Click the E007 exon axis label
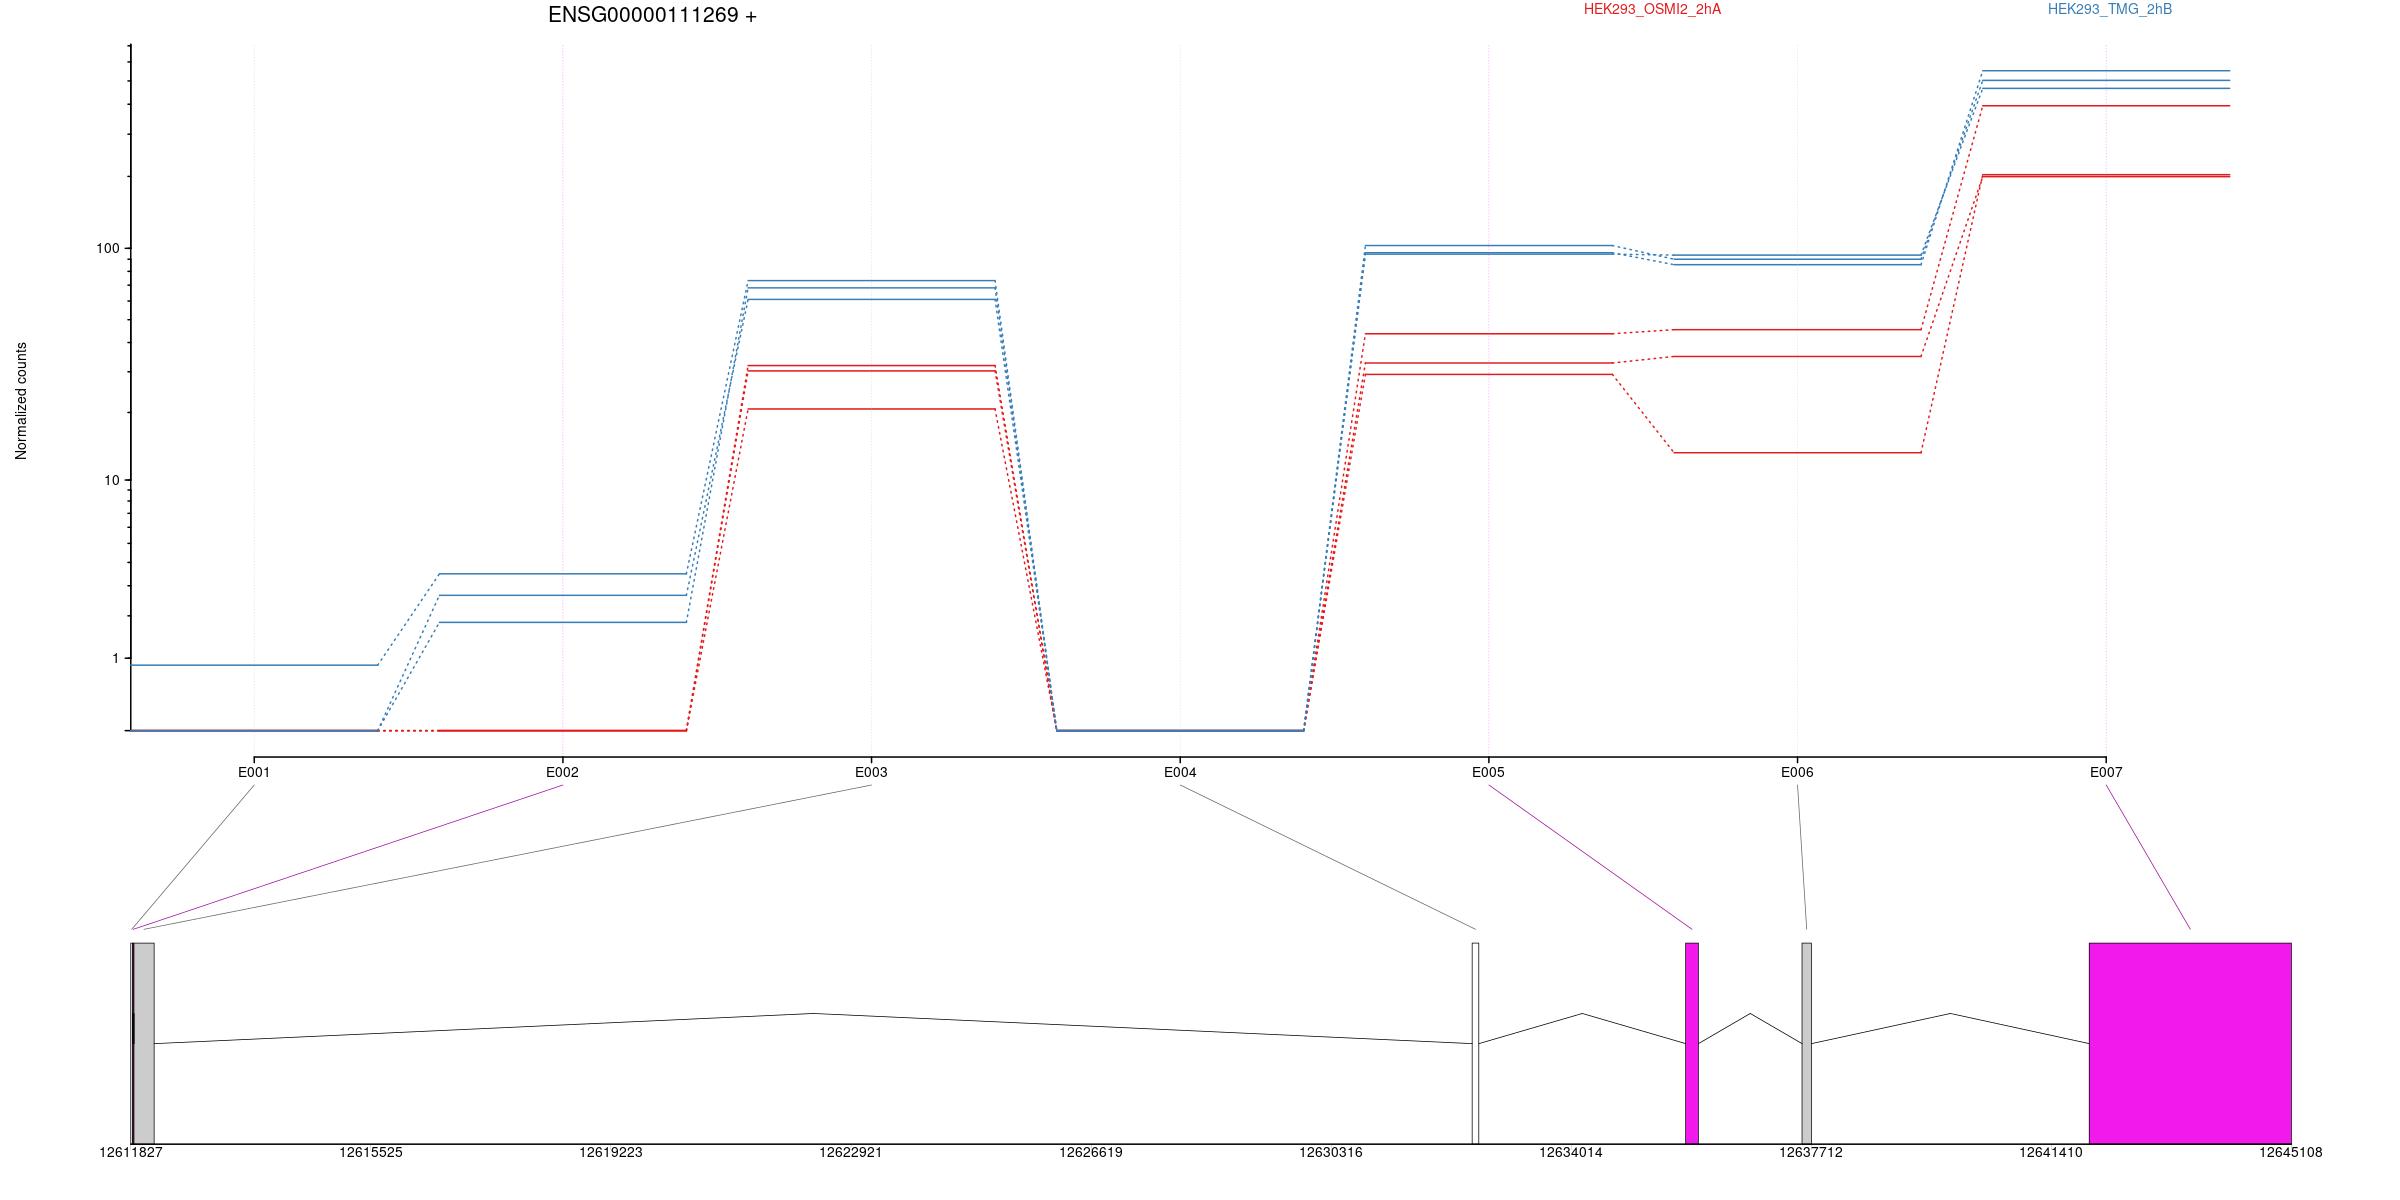The image size is (2400, 1200). coord(2106,772)
